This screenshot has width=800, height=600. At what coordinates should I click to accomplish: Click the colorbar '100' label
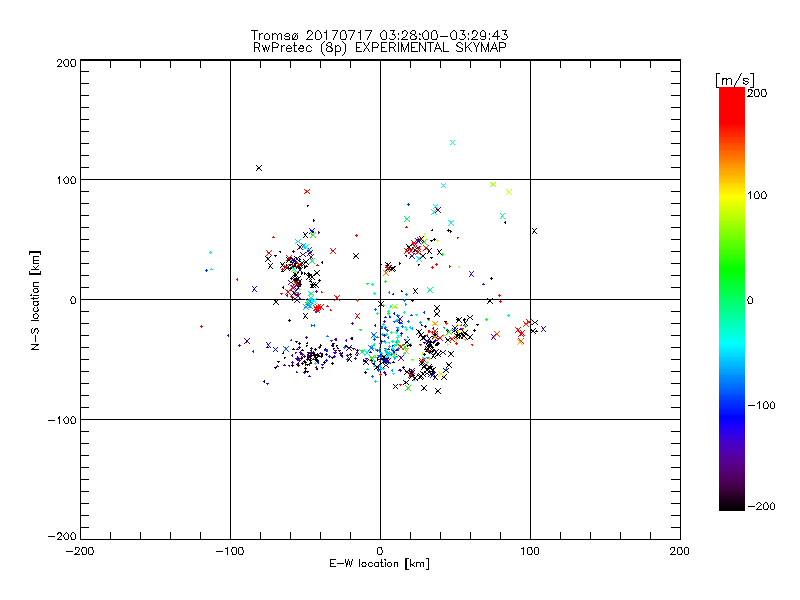[x=757, y=195]
